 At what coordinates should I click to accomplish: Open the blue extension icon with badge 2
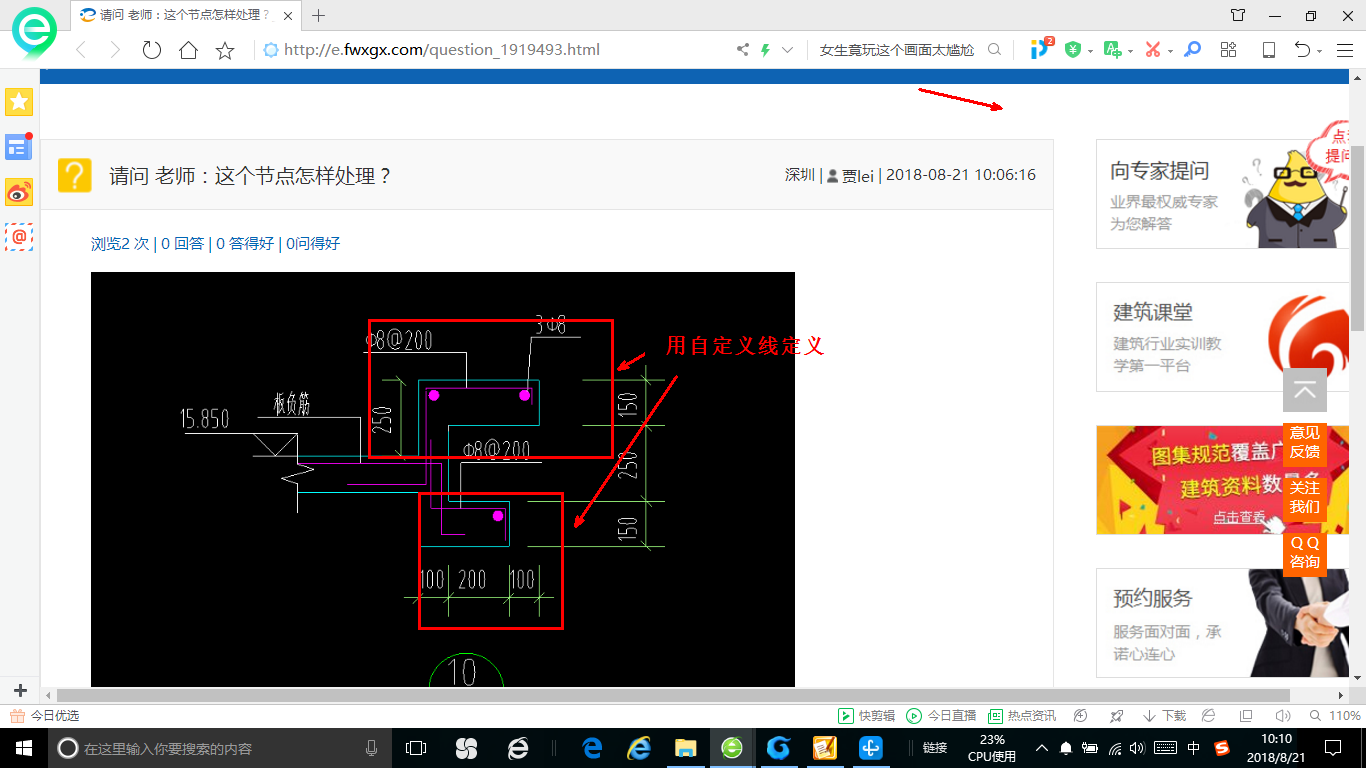point(1041,48)
